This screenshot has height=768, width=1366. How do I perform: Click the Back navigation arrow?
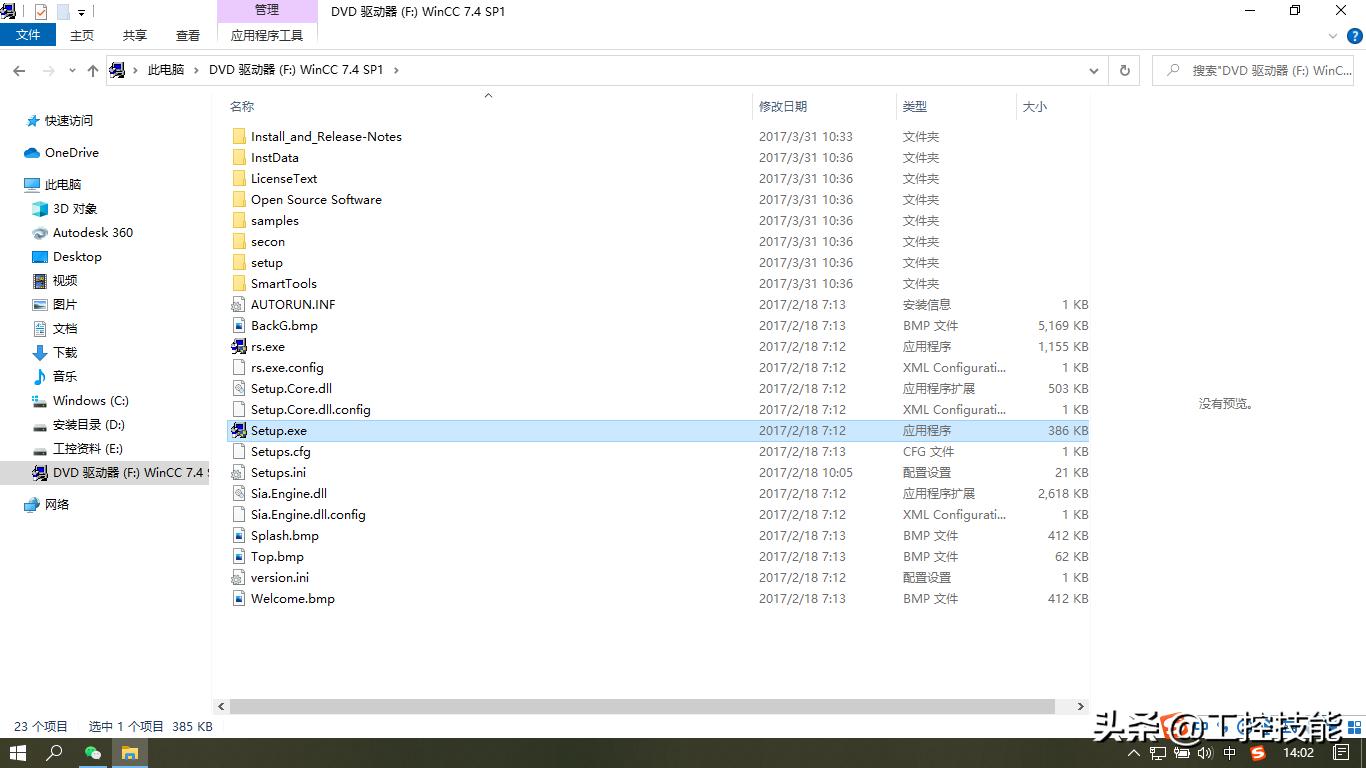click(x=18, y=70)
